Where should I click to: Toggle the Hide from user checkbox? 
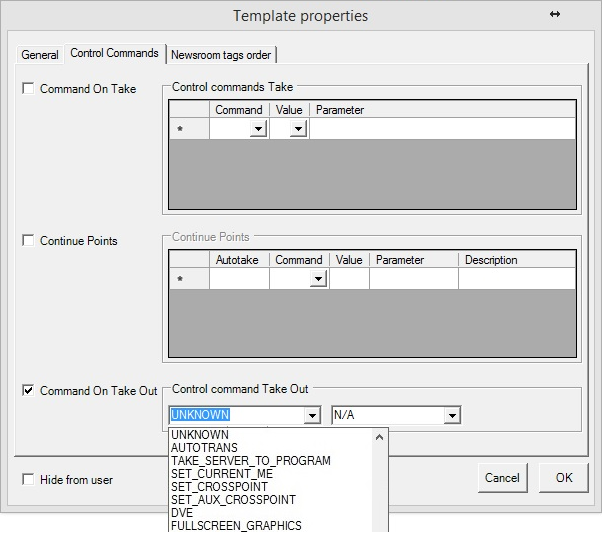(x=28, y=480)
